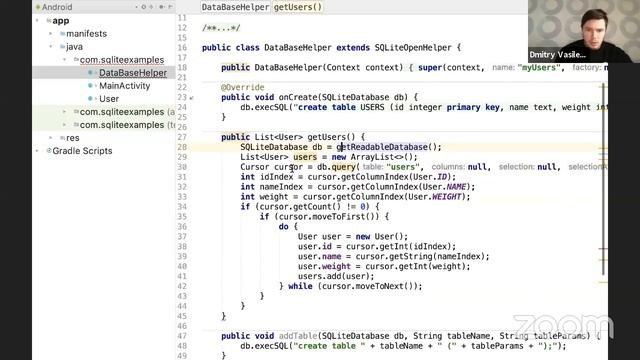This screenshot has height=360, width=640.
Task: Click Dmitry's Zoom video thumbnail
Action: (583, 31)
